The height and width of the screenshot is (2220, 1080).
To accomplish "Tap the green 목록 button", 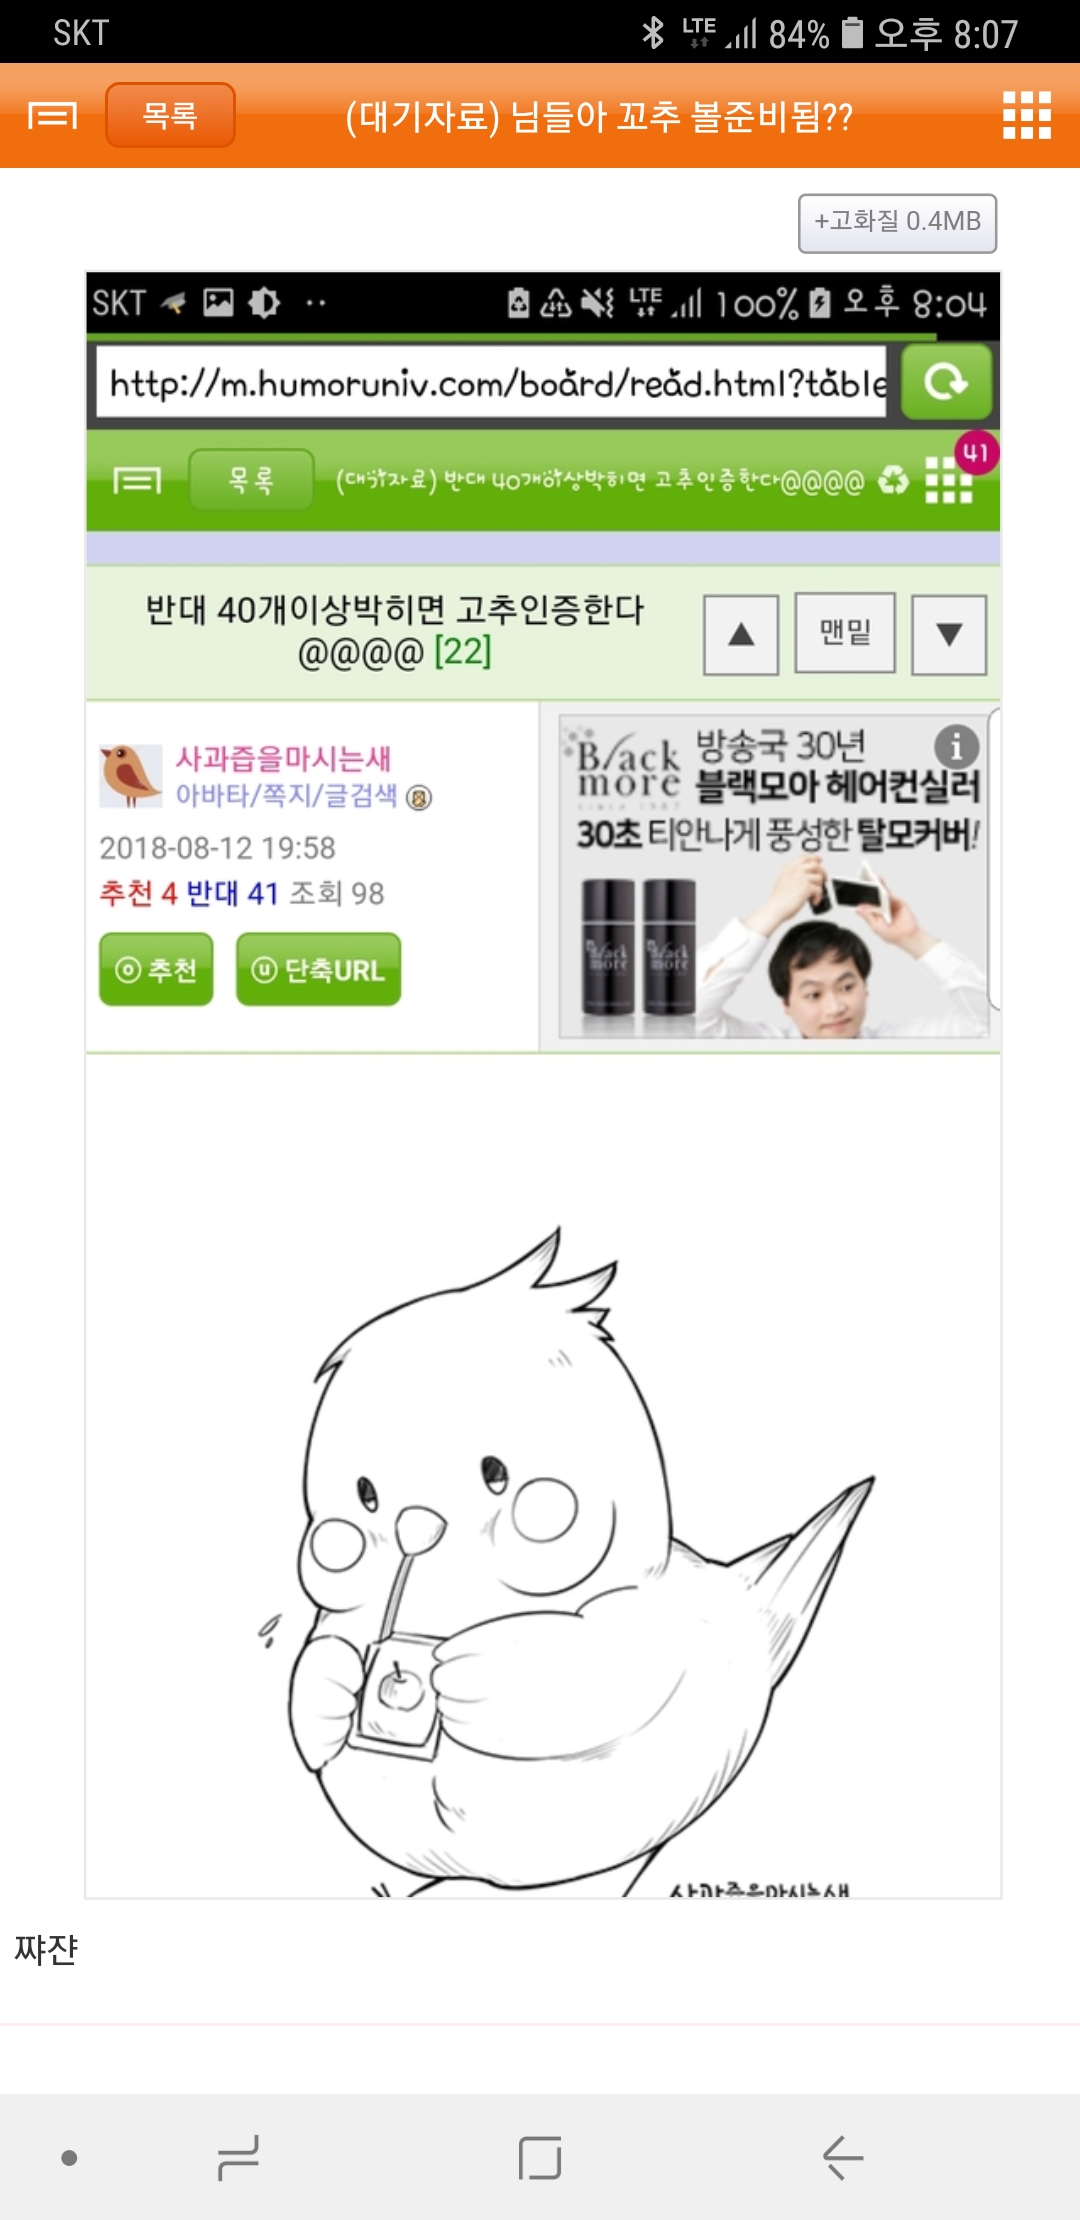I will 251,480.
